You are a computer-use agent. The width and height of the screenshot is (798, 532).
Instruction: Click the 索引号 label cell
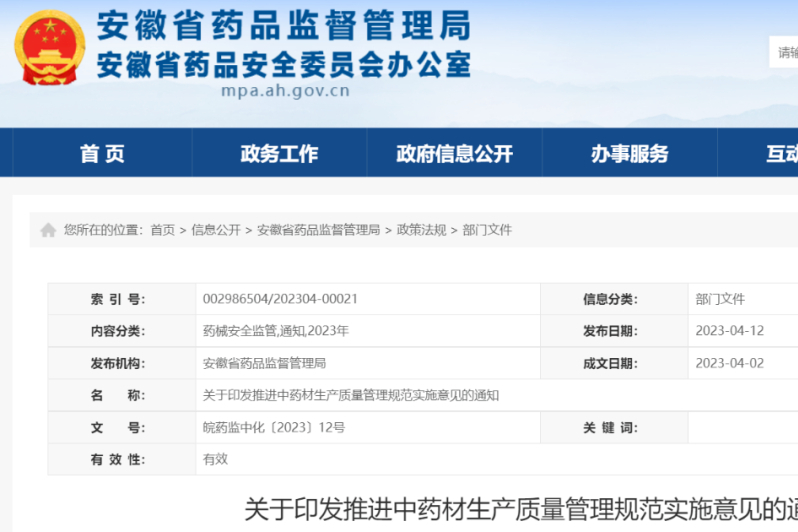pyautogui.click(x=122, y=299)
